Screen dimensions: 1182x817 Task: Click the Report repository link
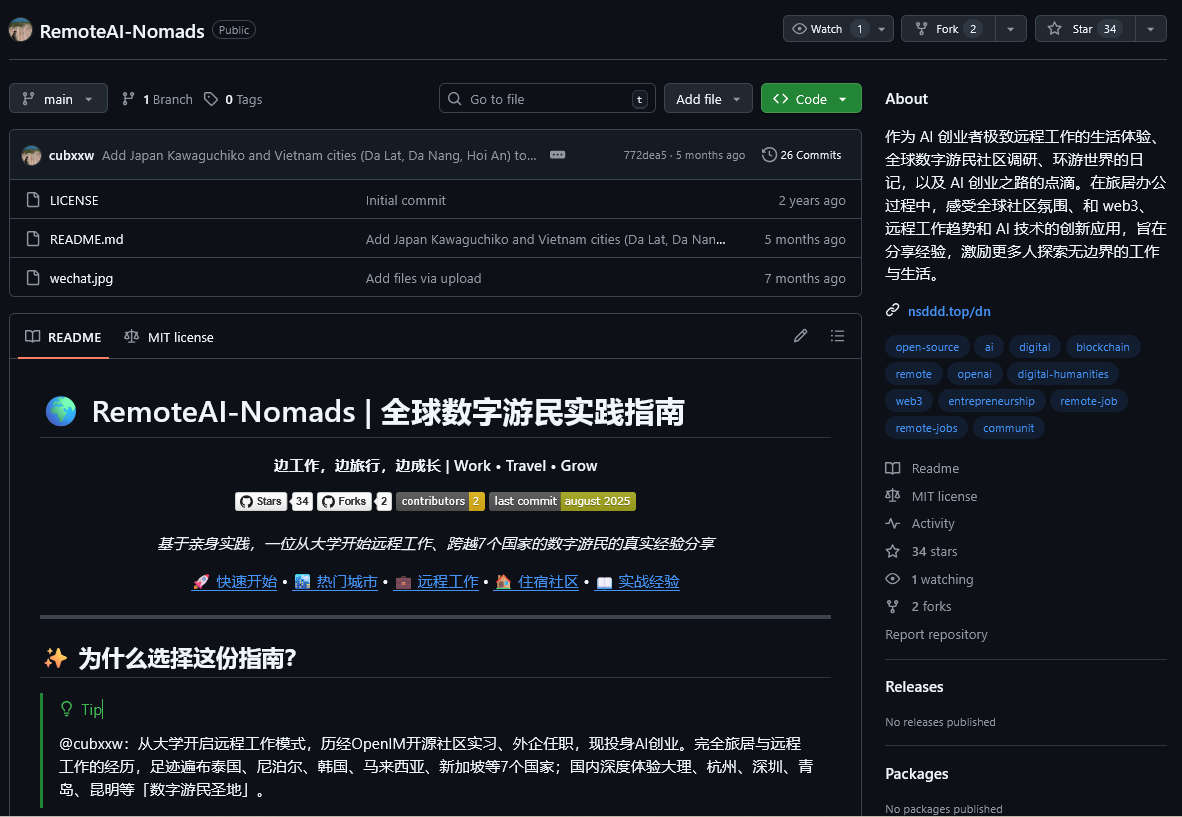pos(936,635)
